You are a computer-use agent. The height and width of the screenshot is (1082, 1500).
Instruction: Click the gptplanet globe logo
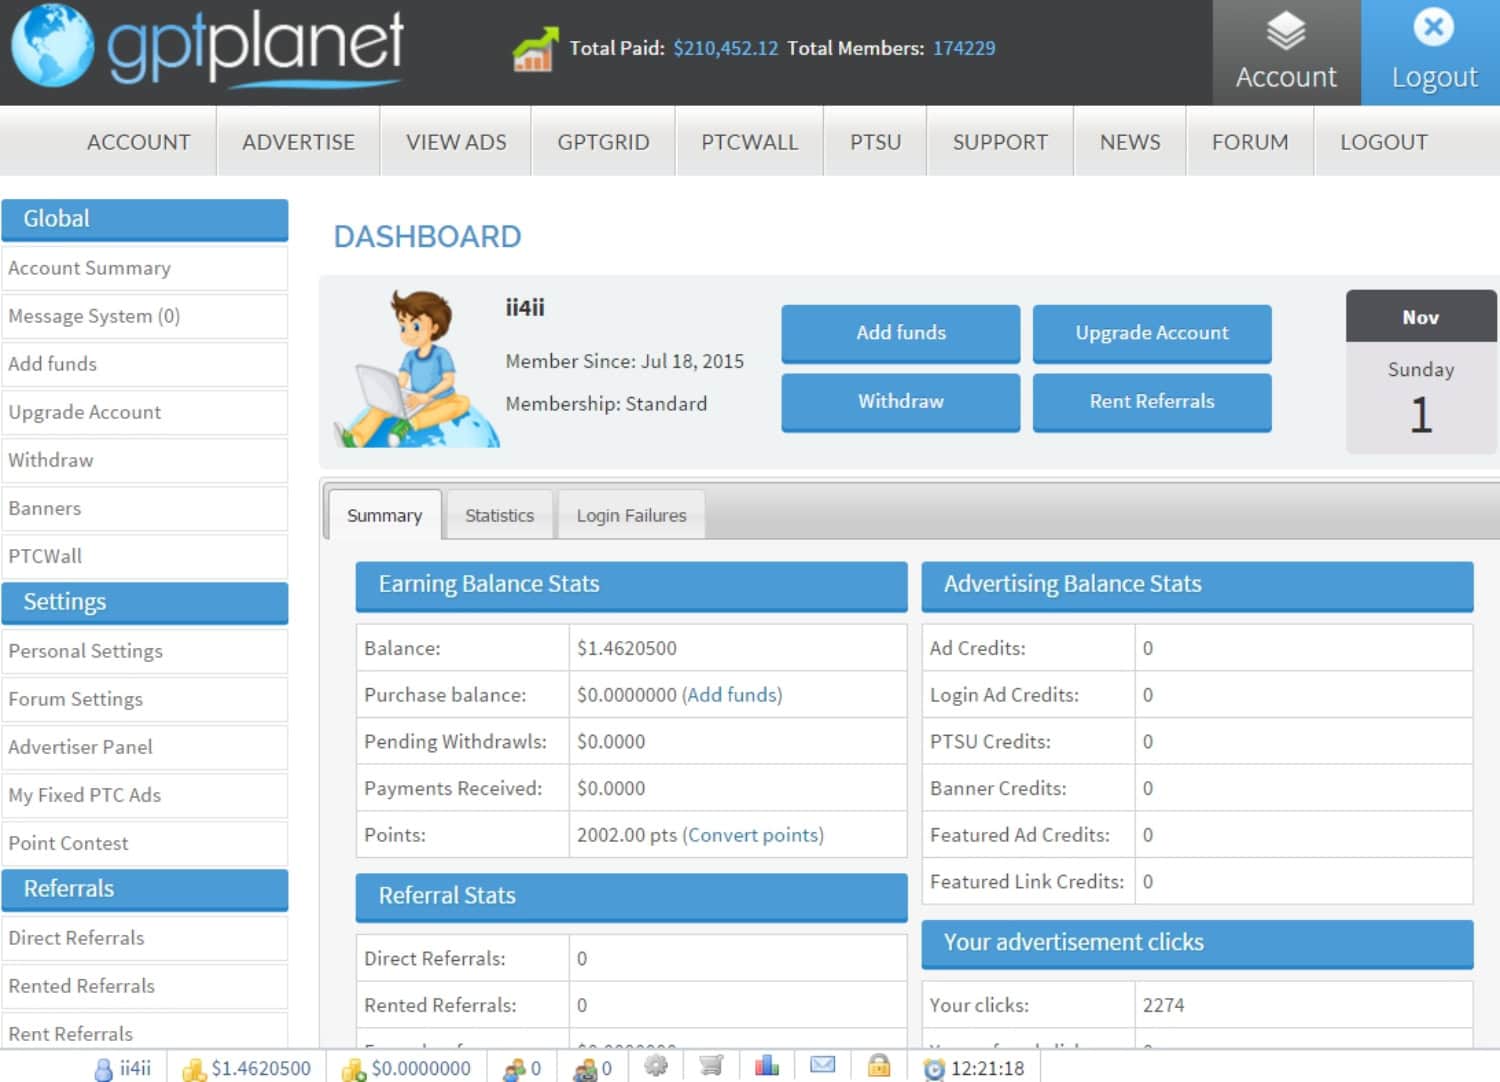(x=52, y=46)
